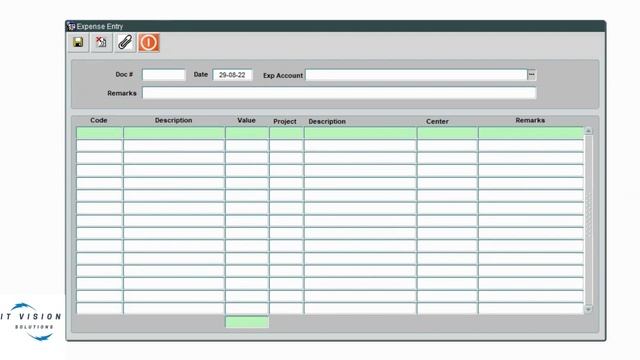Open the Exp Account lookup ellipsis button
The width and height of the screenshot is (640, 360).
point(531,75)
